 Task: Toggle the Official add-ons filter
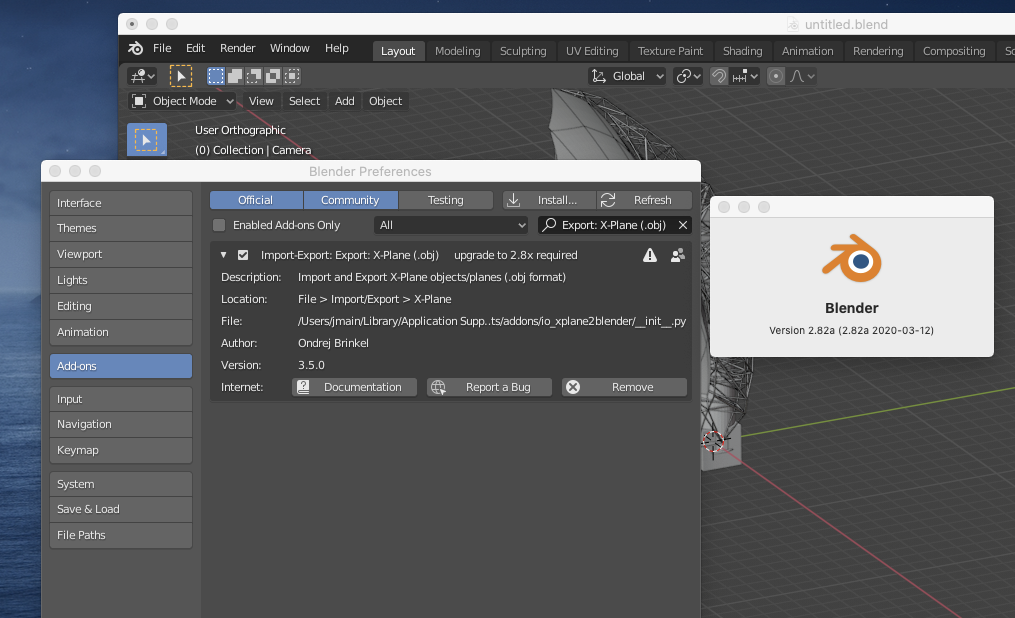coord(256,200)
